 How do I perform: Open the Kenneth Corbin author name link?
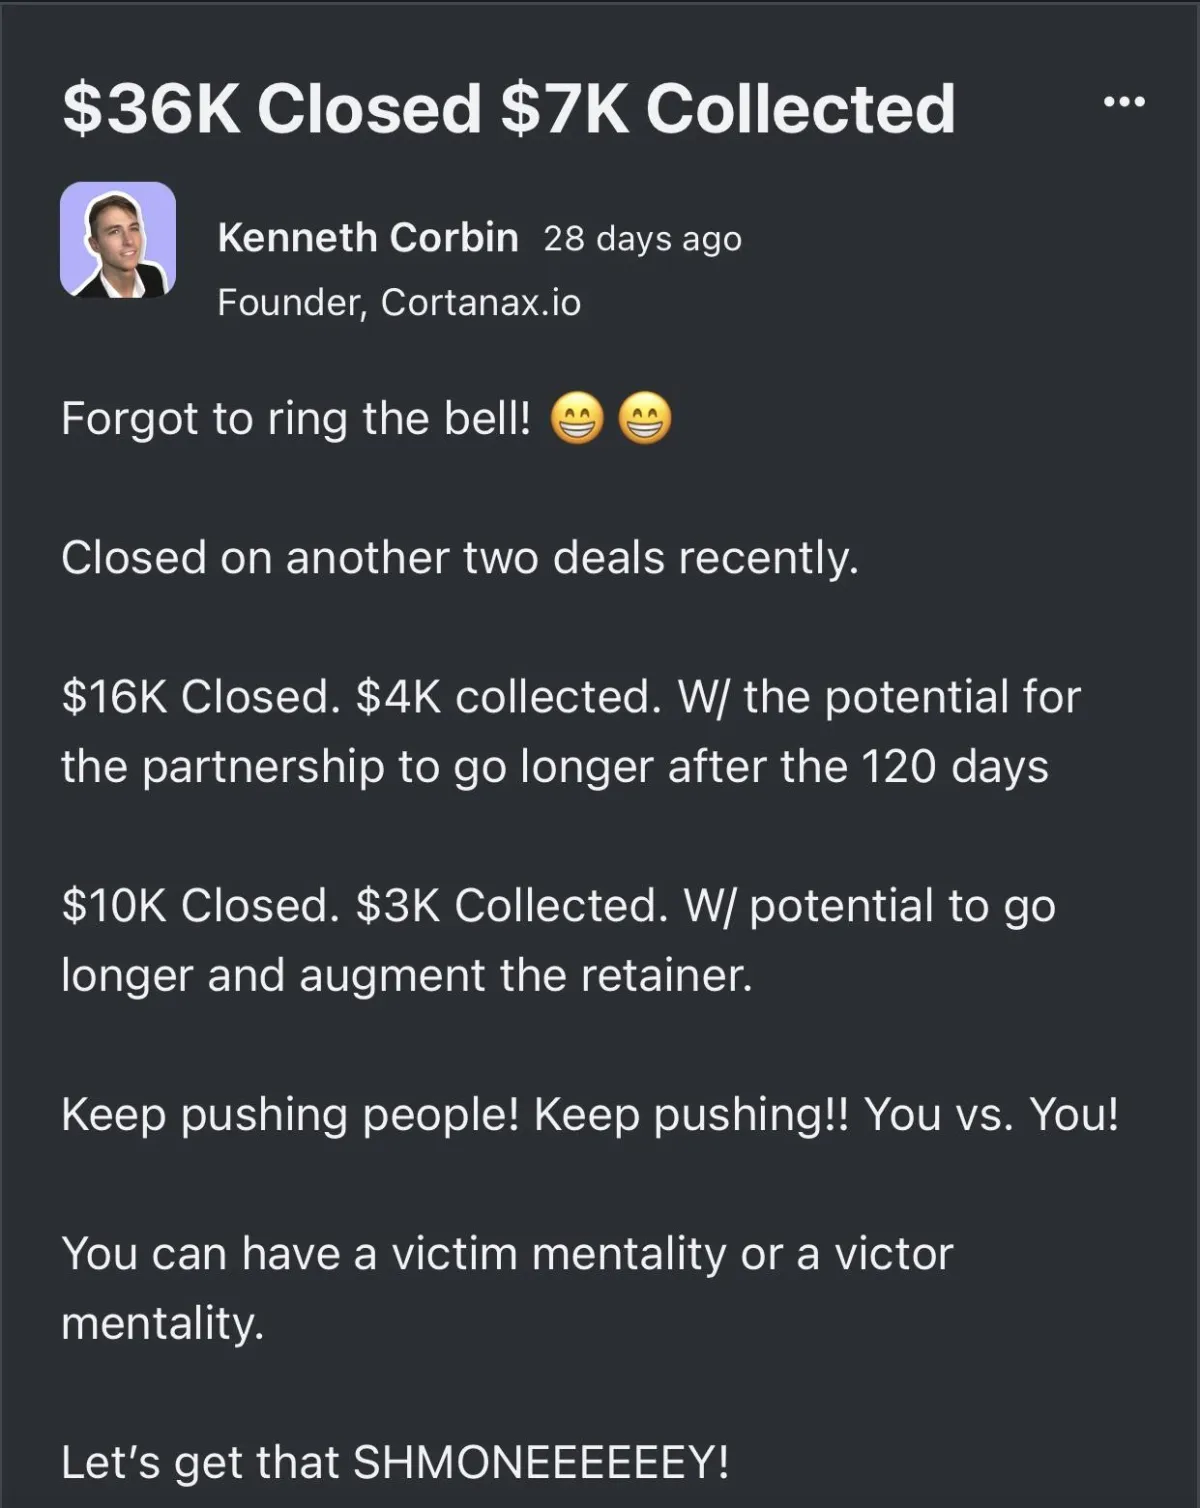click(x=368, y=238)
